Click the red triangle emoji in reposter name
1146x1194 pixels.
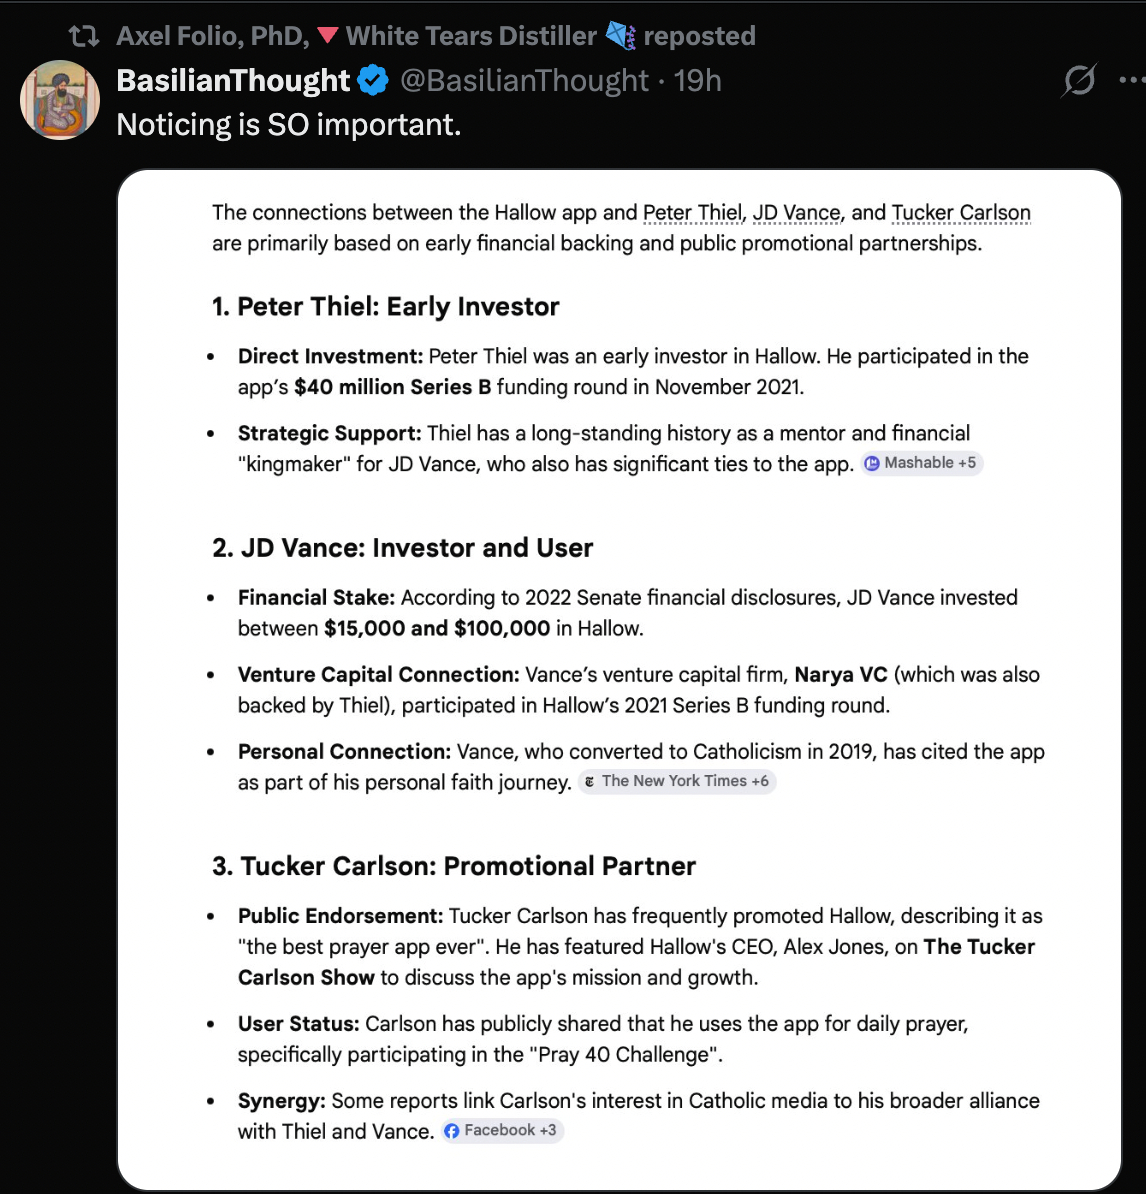tap(327, 37)
